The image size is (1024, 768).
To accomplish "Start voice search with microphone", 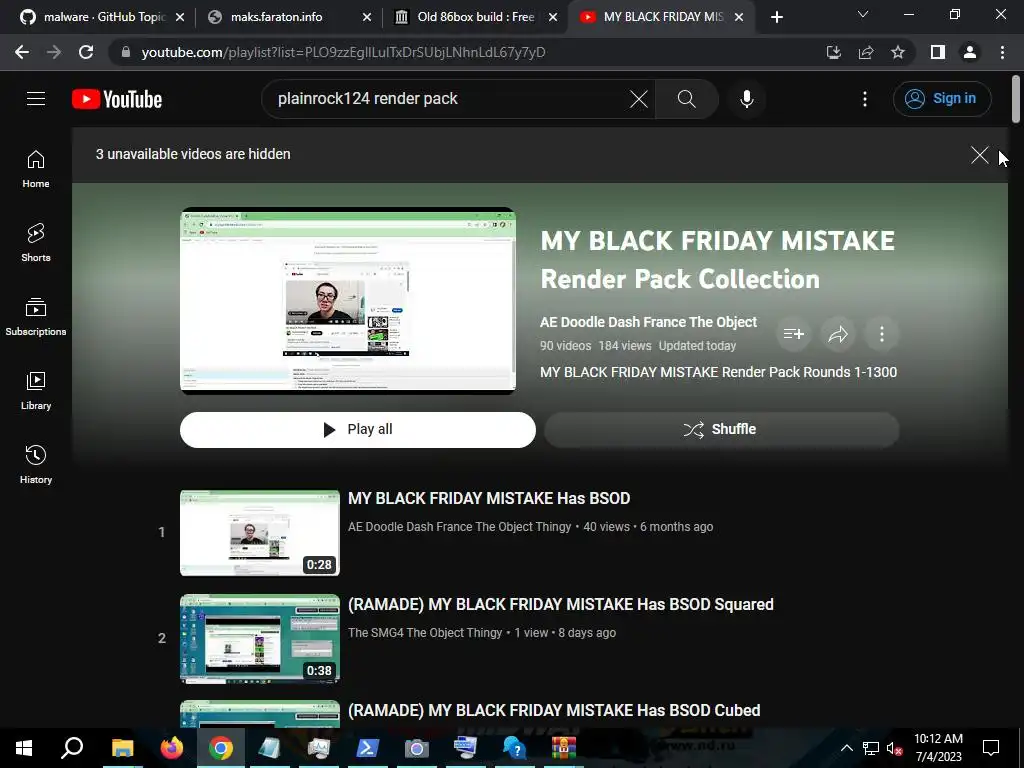I will tap(746, 99).
